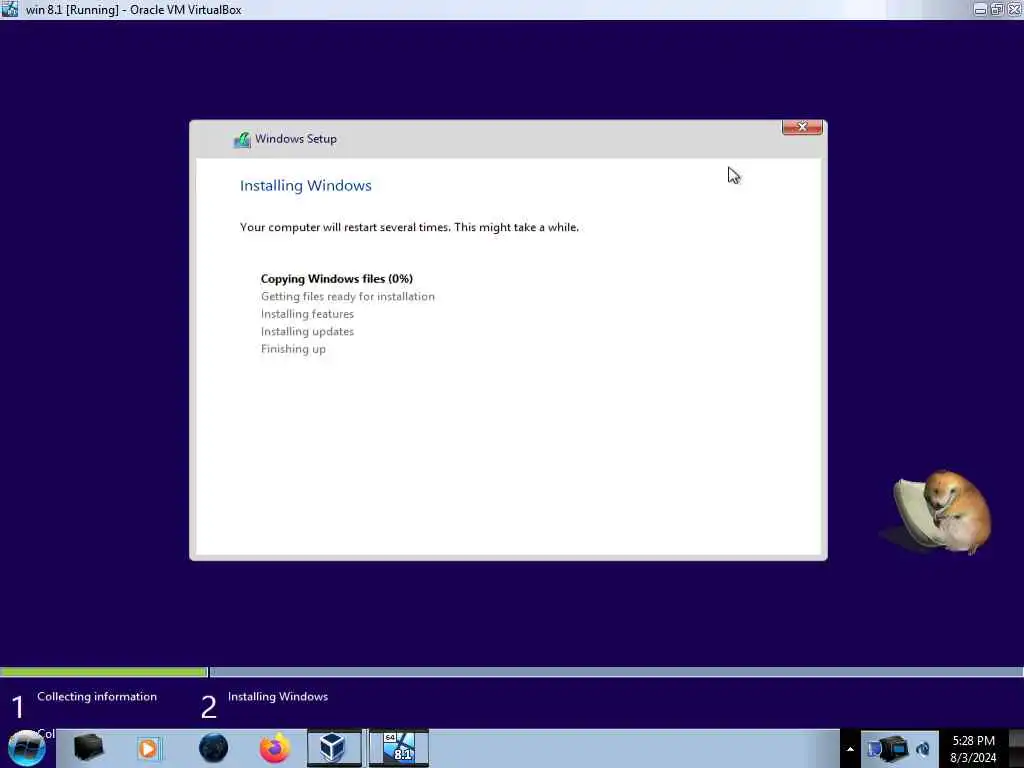The width and height of the screenshot is (1024, 768).
Task: Minimize the VirtualBox VM window
Action: (x=980, y=9)
